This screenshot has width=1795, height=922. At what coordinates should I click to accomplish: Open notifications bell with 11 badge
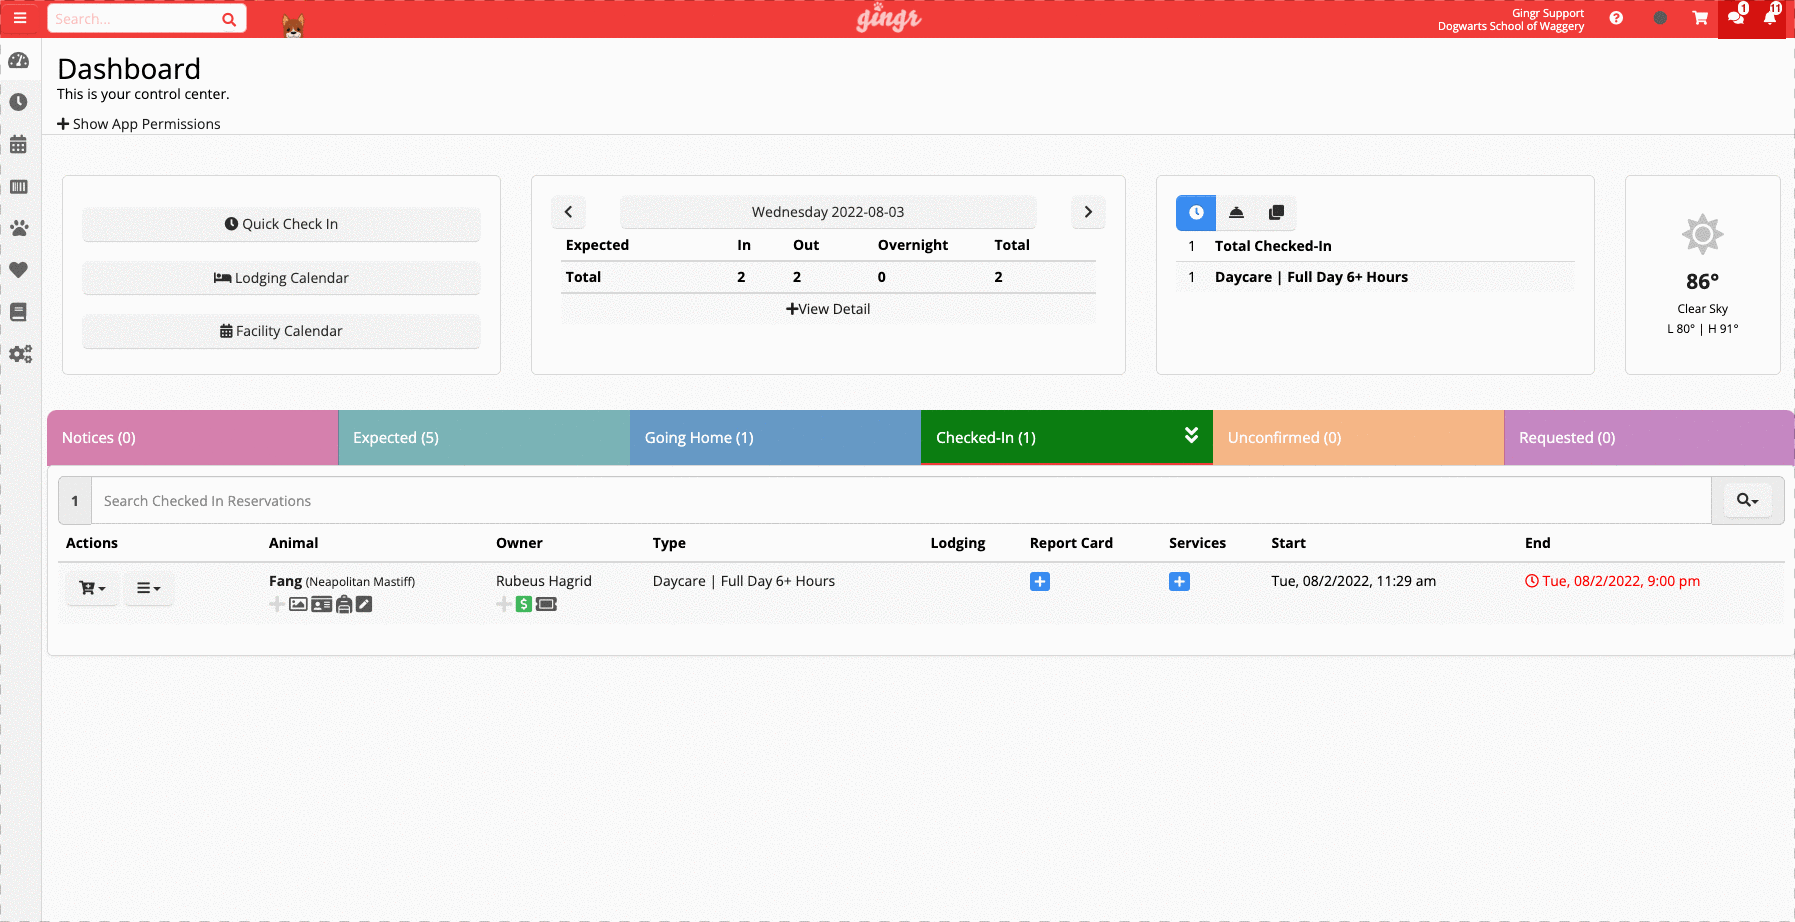pyautogui.click(x=1772, y=16)
